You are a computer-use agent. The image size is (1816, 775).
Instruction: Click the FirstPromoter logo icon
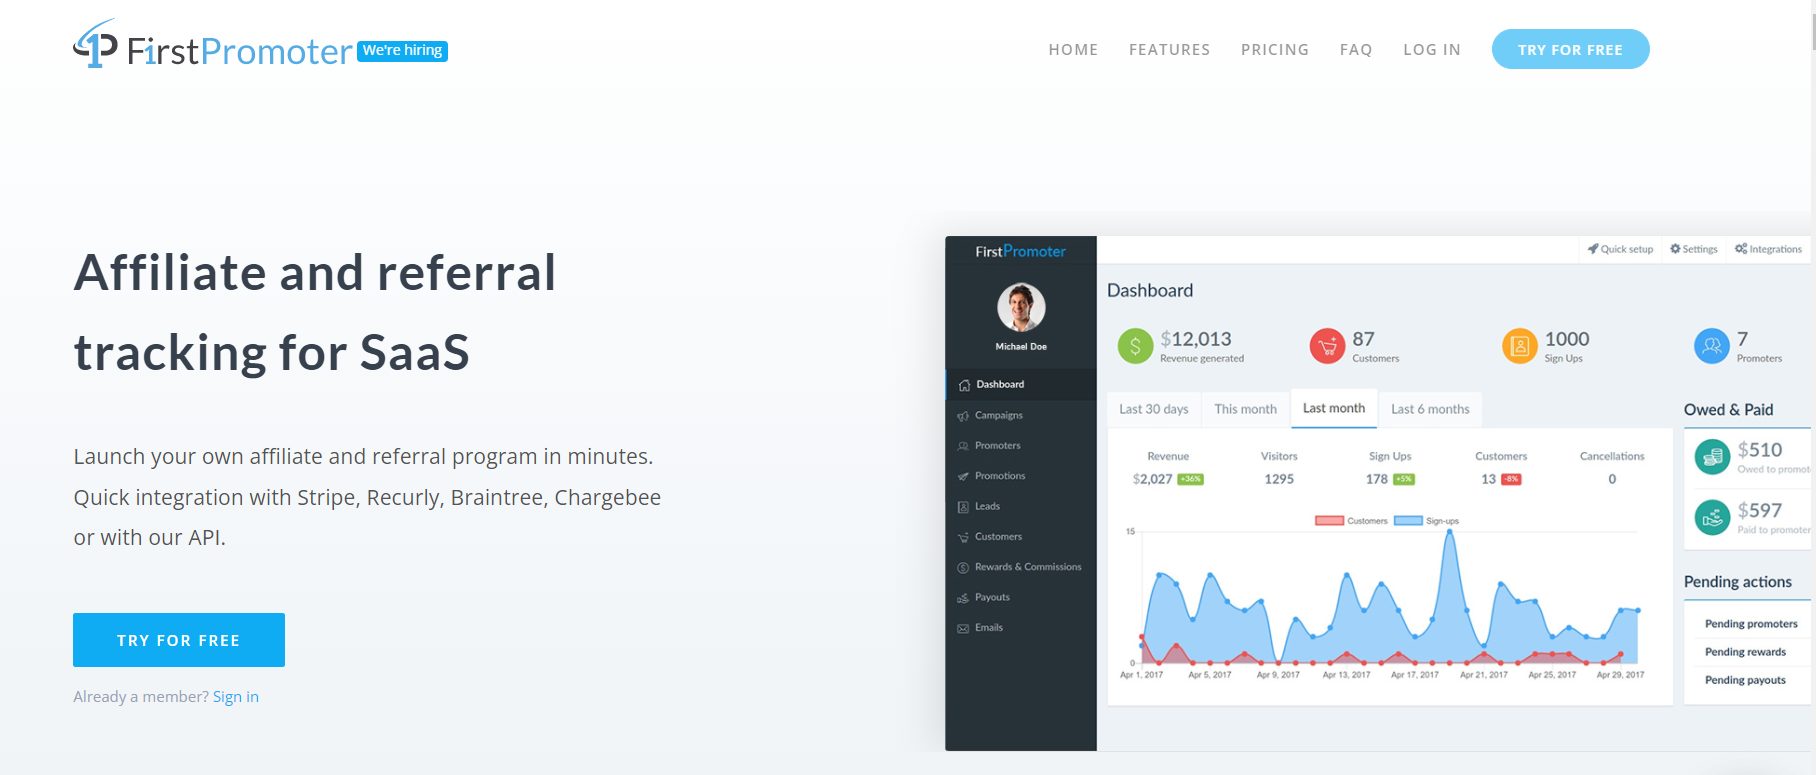click(95, 44)
